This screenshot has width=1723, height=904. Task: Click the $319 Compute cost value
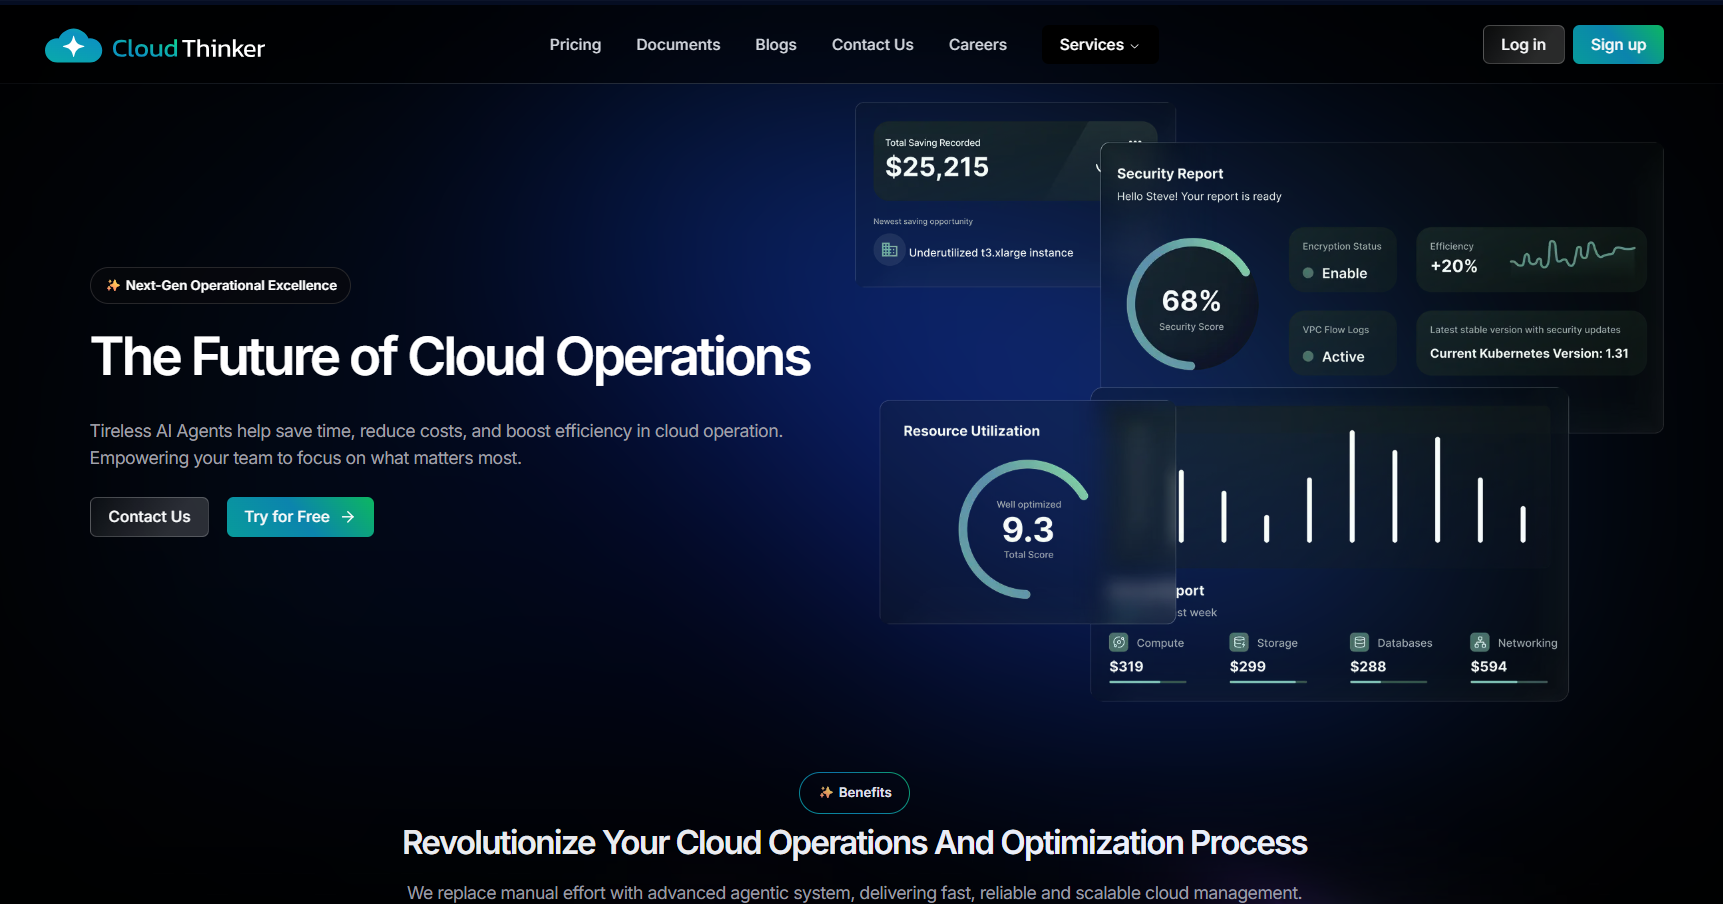1126,667
